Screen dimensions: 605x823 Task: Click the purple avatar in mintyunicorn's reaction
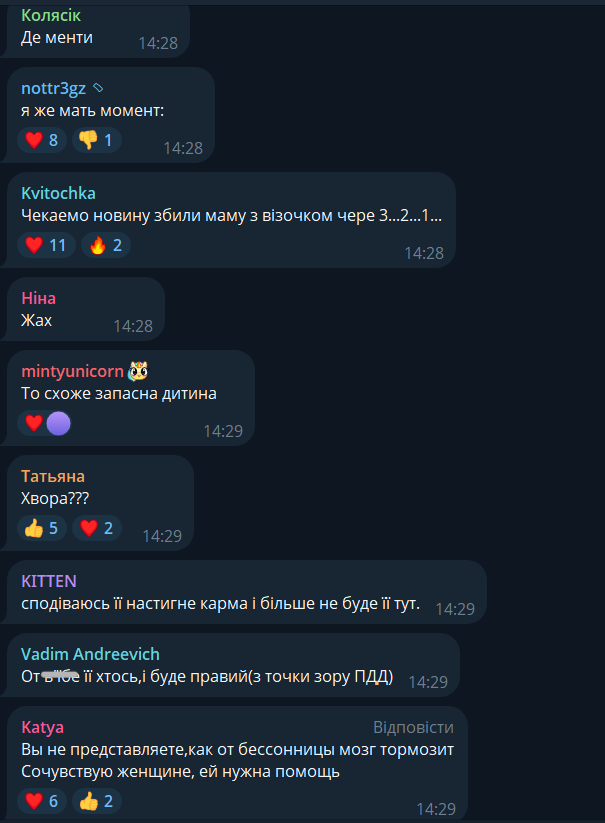coord(58,424)
